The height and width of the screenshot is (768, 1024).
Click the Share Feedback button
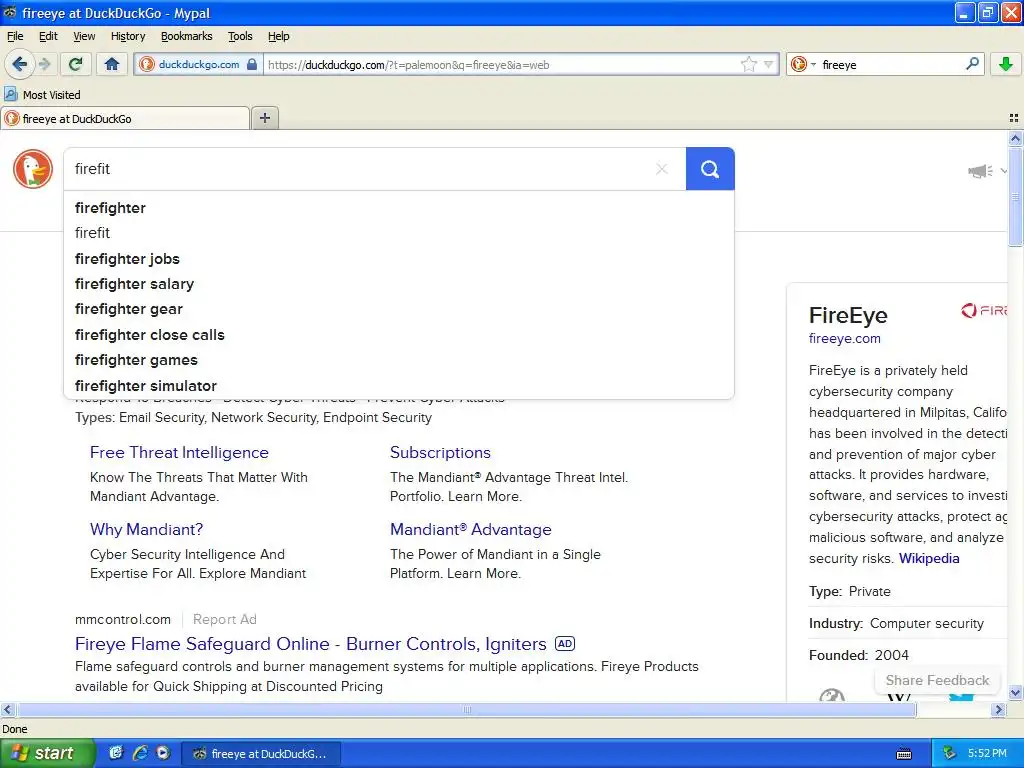[x=937, y=680]
